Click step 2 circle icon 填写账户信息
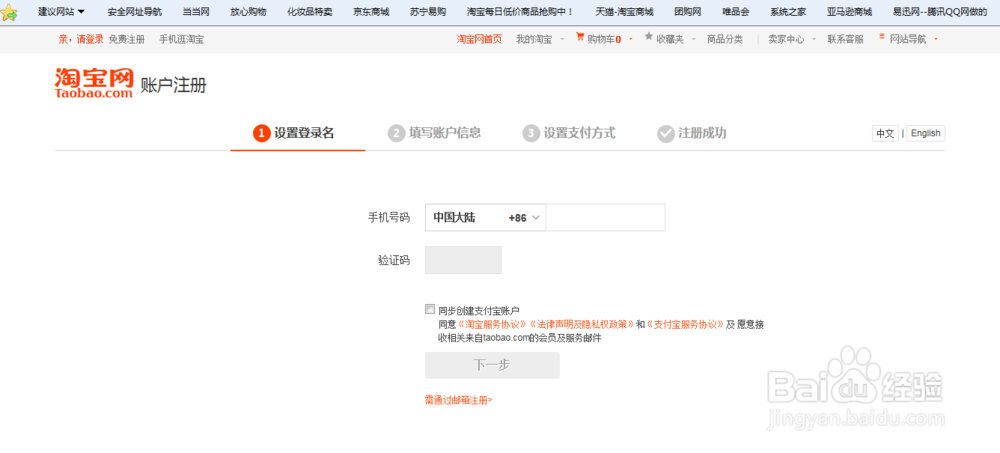 tap(397, 133)
